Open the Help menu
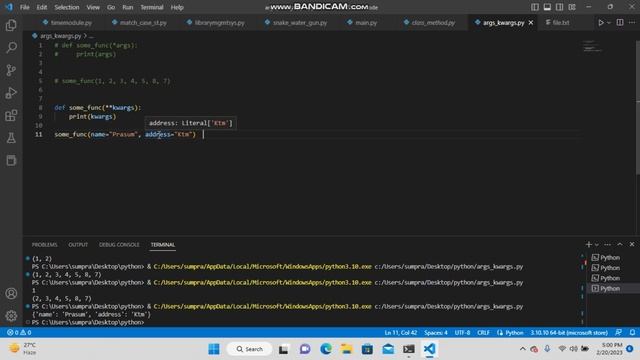 [x=177, y=7]
